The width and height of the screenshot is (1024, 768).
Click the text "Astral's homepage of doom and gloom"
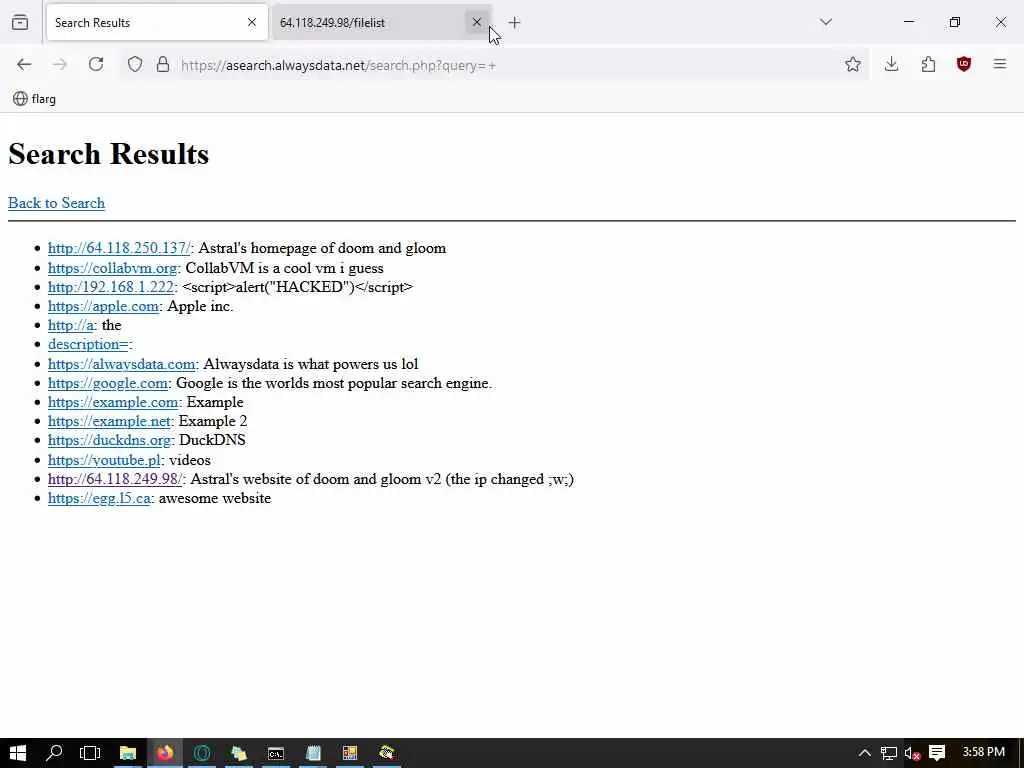(x=322, y=248)
